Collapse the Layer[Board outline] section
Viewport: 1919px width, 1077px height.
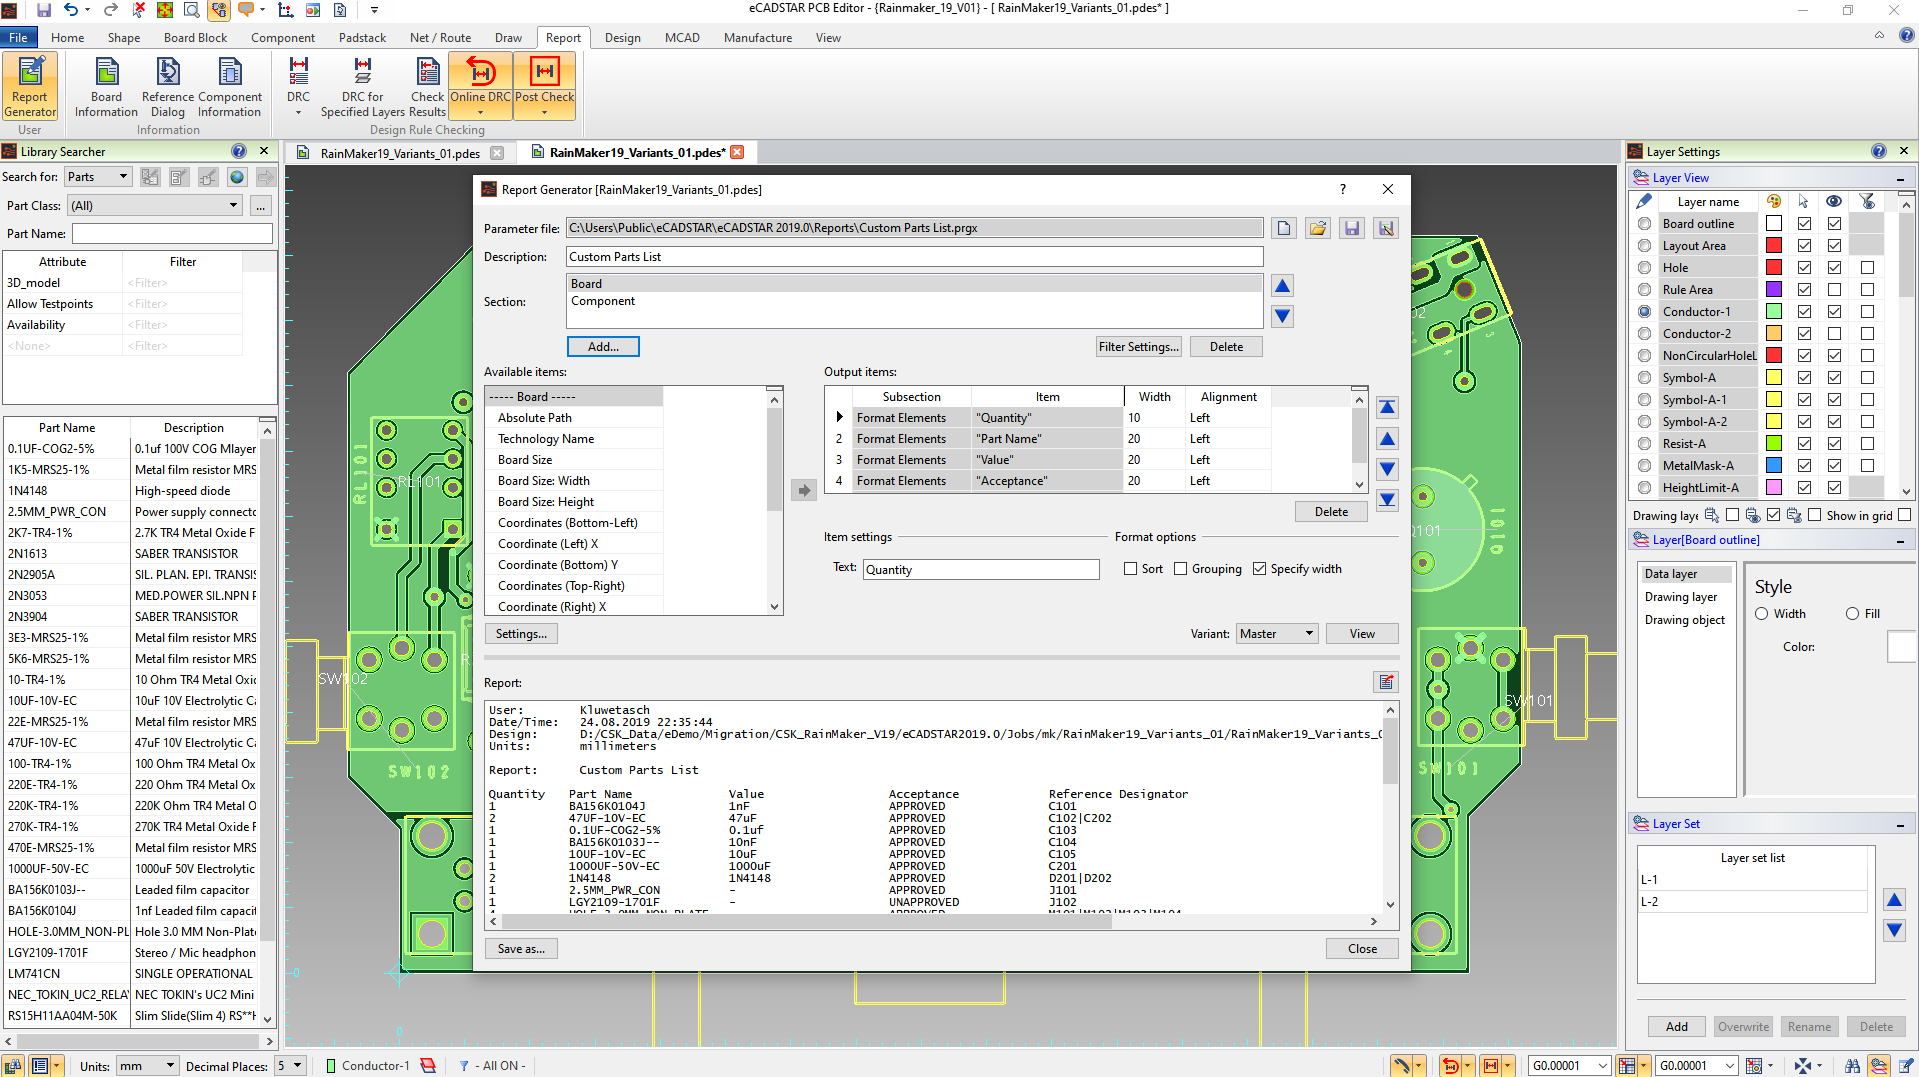1900,540
